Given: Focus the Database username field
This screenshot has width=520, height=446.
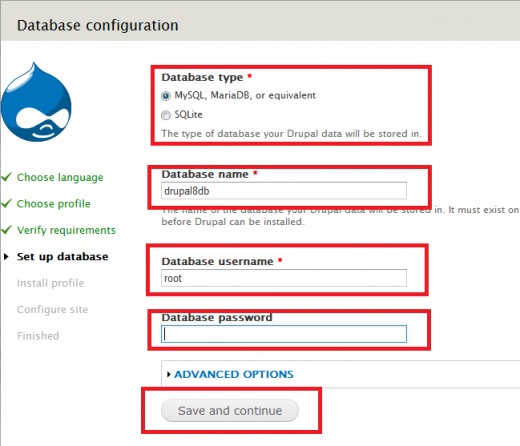Looking at the screenshot, I should click(x=284, y=278).
